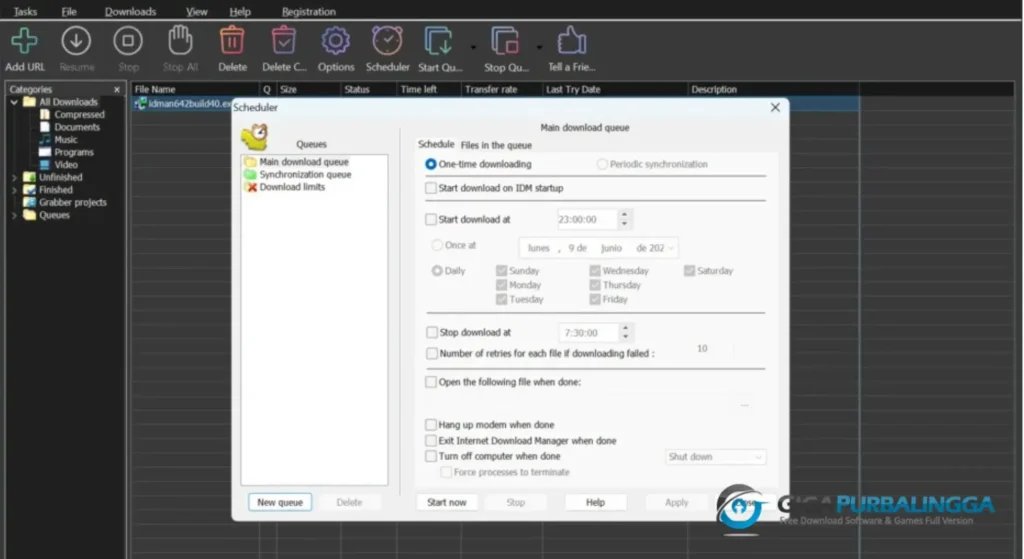Expand the Queues category
1024x559 pixels.
tap(14, 215)
